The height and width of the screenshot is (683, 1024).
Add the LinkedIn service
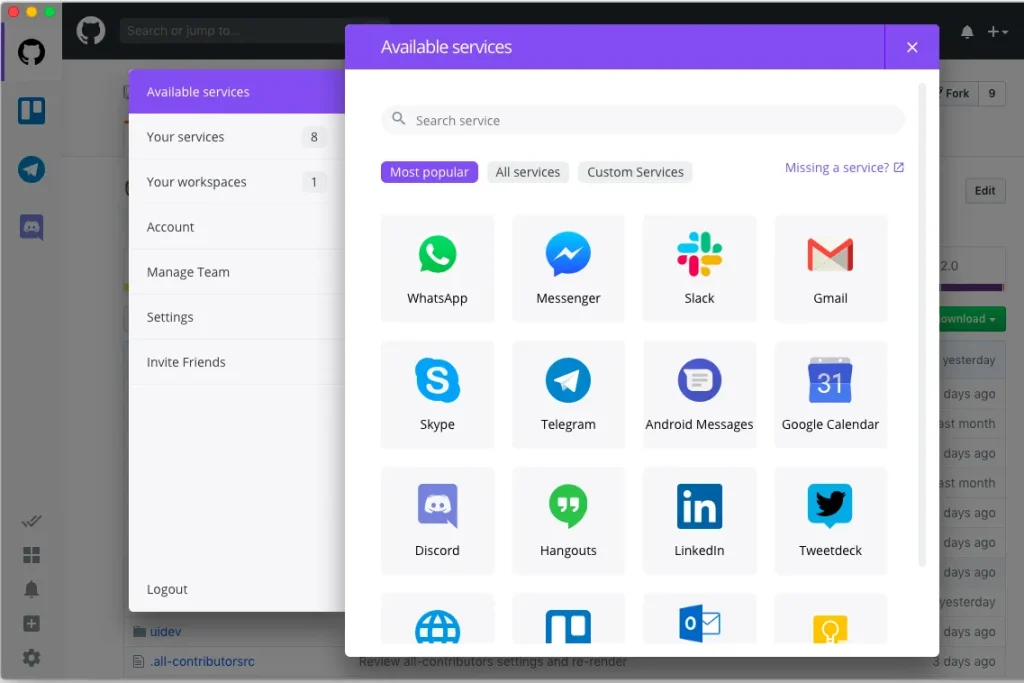pyautogui.click(x=699, y=520)
